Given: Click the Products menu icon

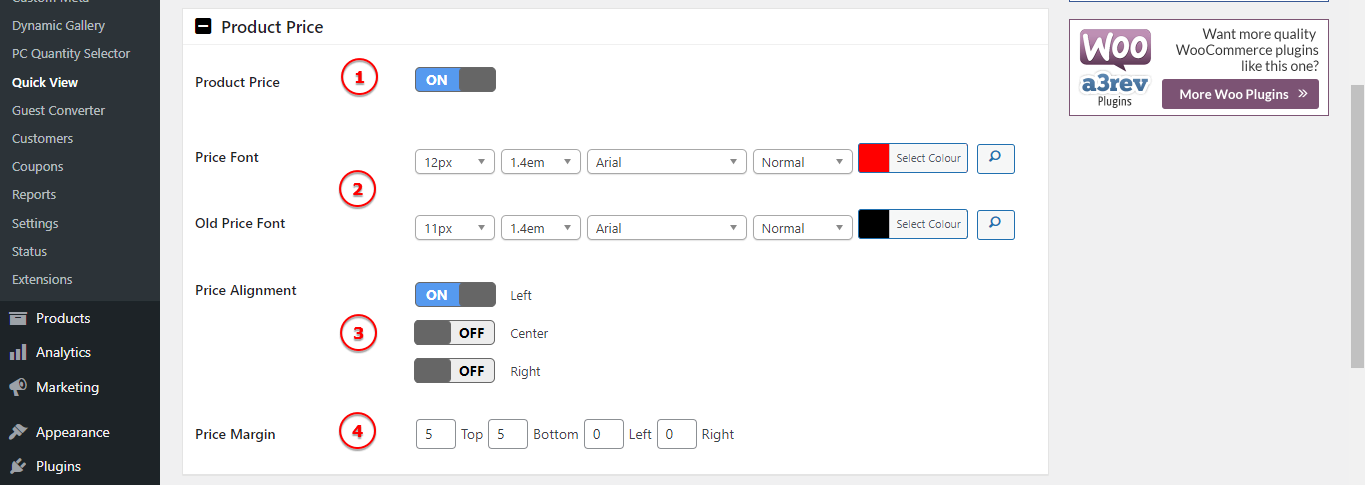Looking at the screenshot, I should [x=18, y=319].
